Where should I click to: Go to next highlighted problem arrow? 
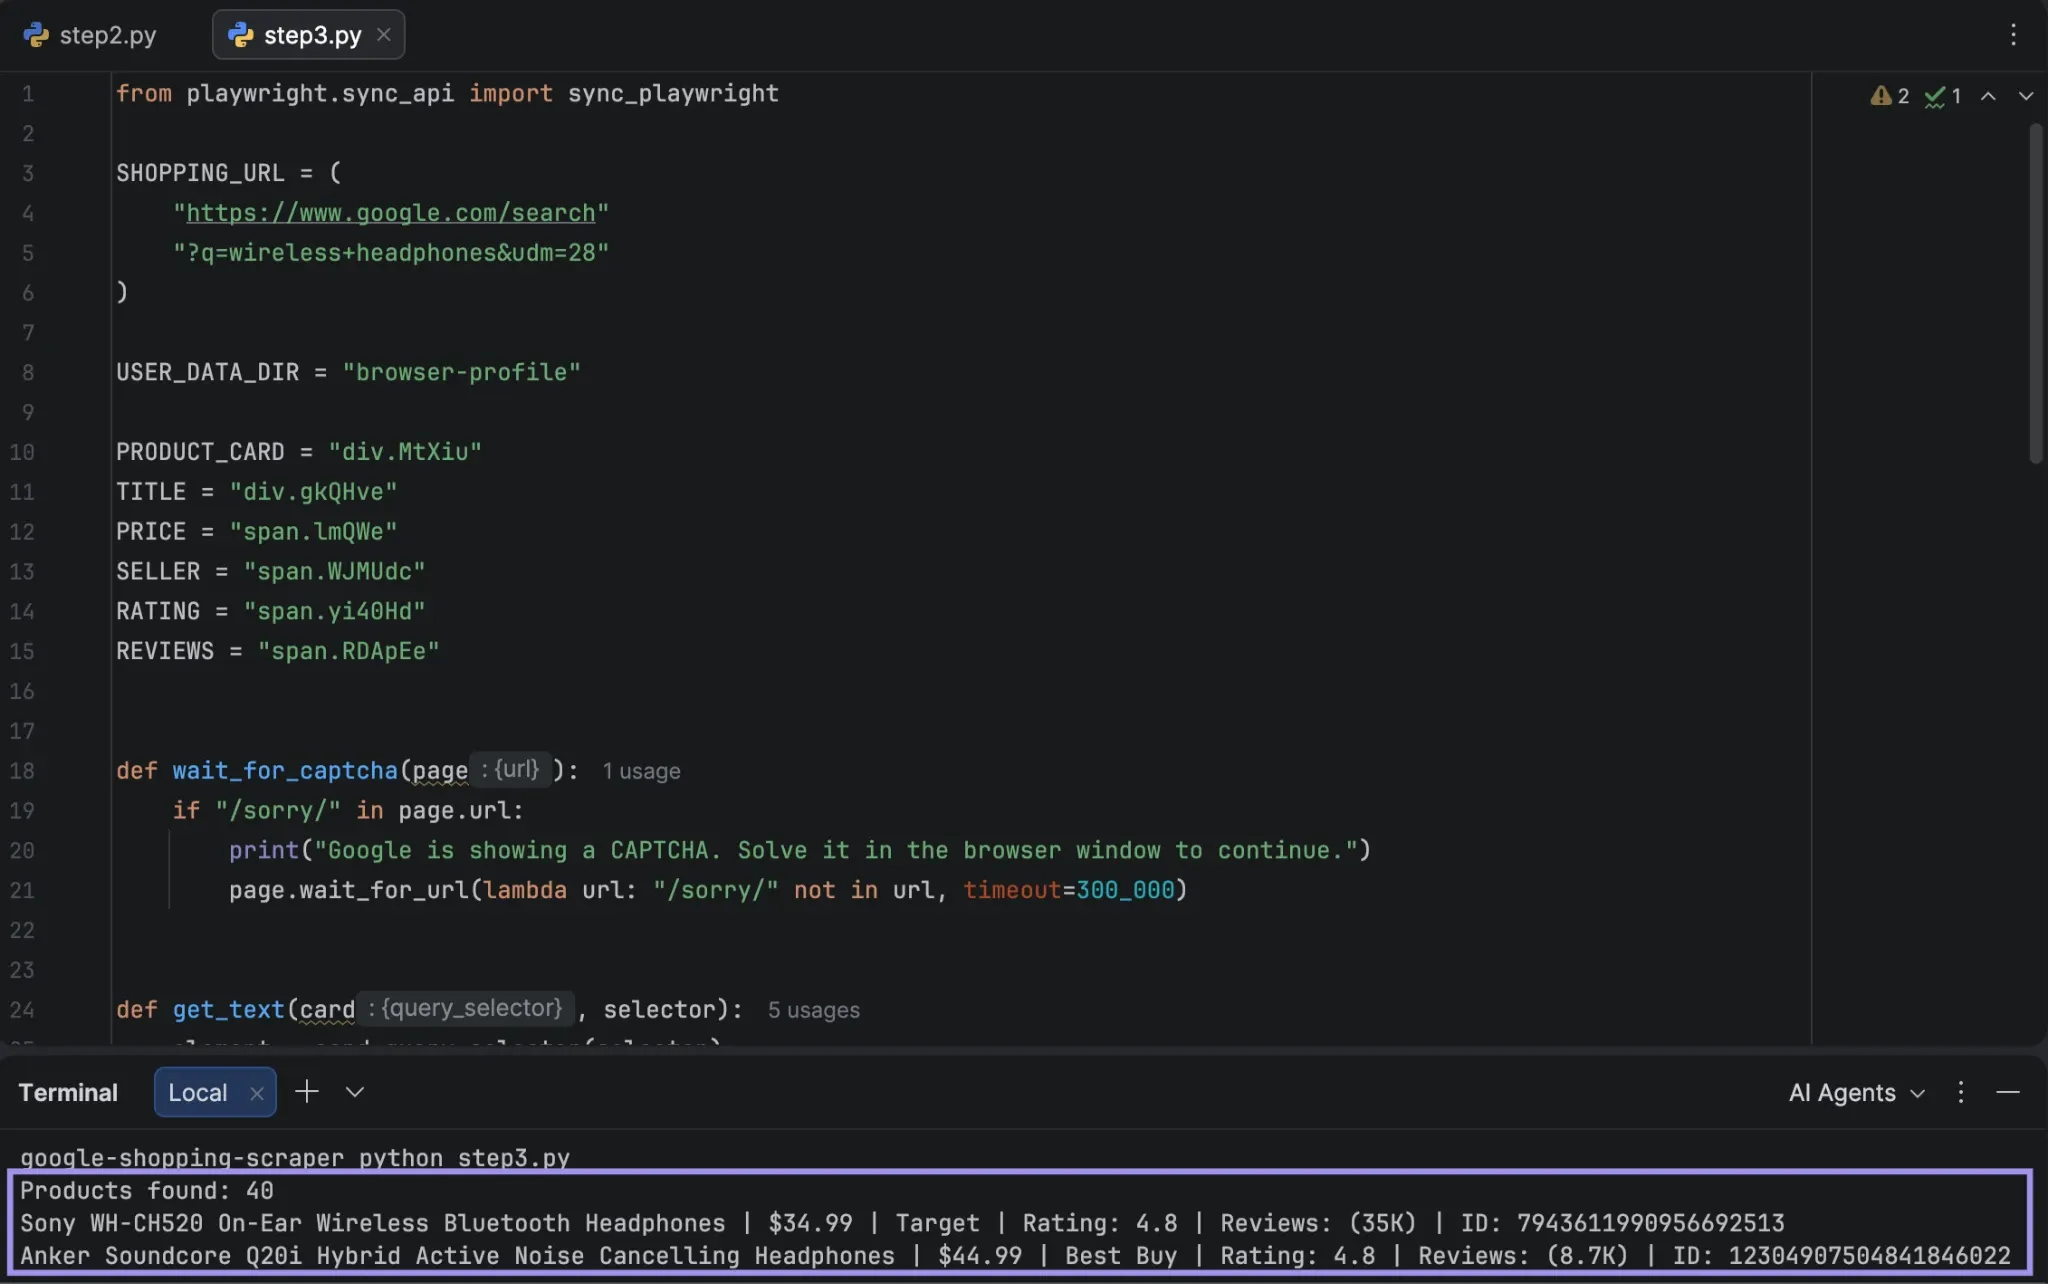click(x=2025, y=96)
